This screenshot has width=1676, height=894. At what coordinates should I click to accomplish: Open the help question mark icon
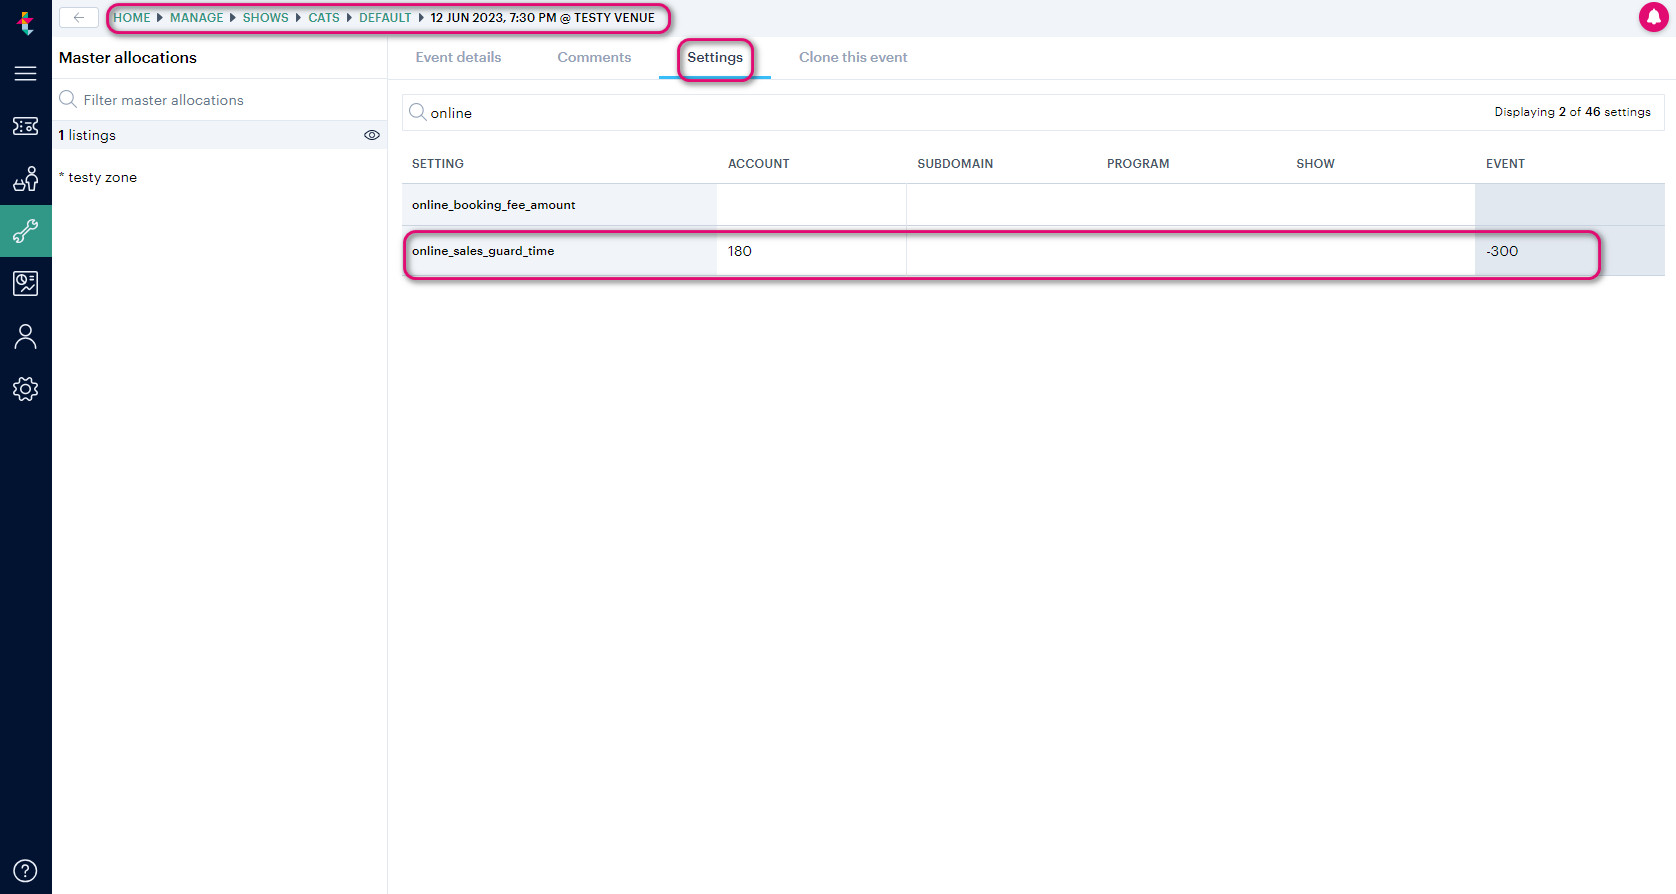click(25, 871)
